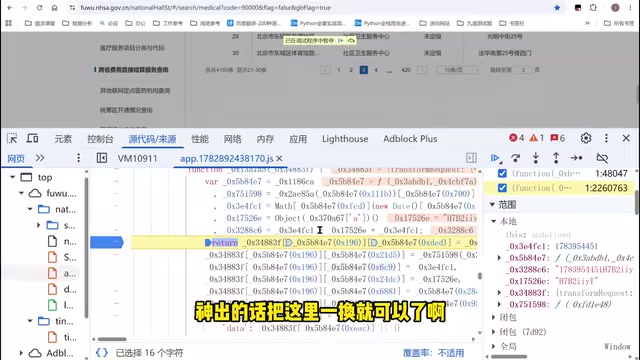Open the browser home page

pos(54,8)
